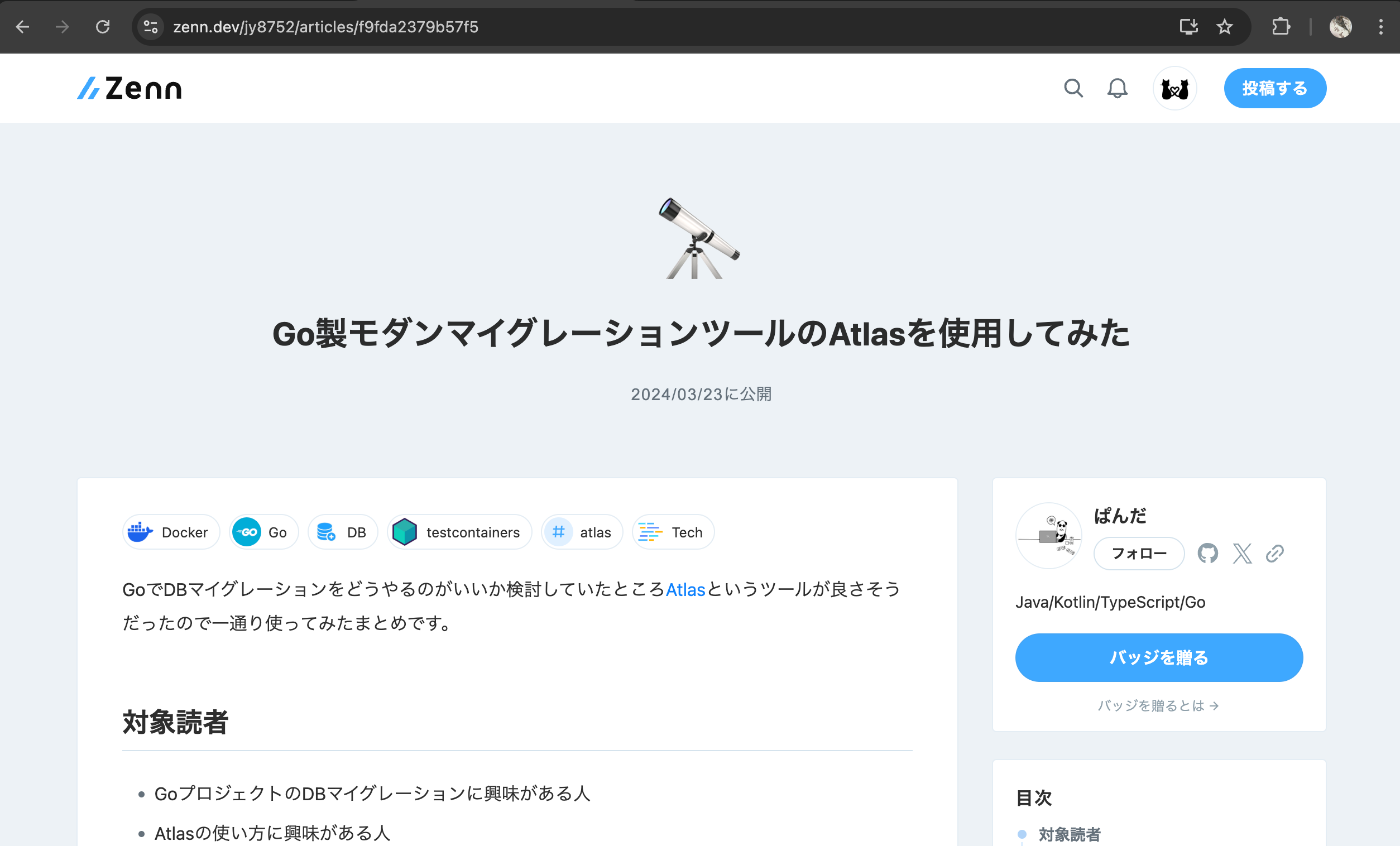Click the author's panda avatar
1400x846 pixels.
(x=1049, y=536)
